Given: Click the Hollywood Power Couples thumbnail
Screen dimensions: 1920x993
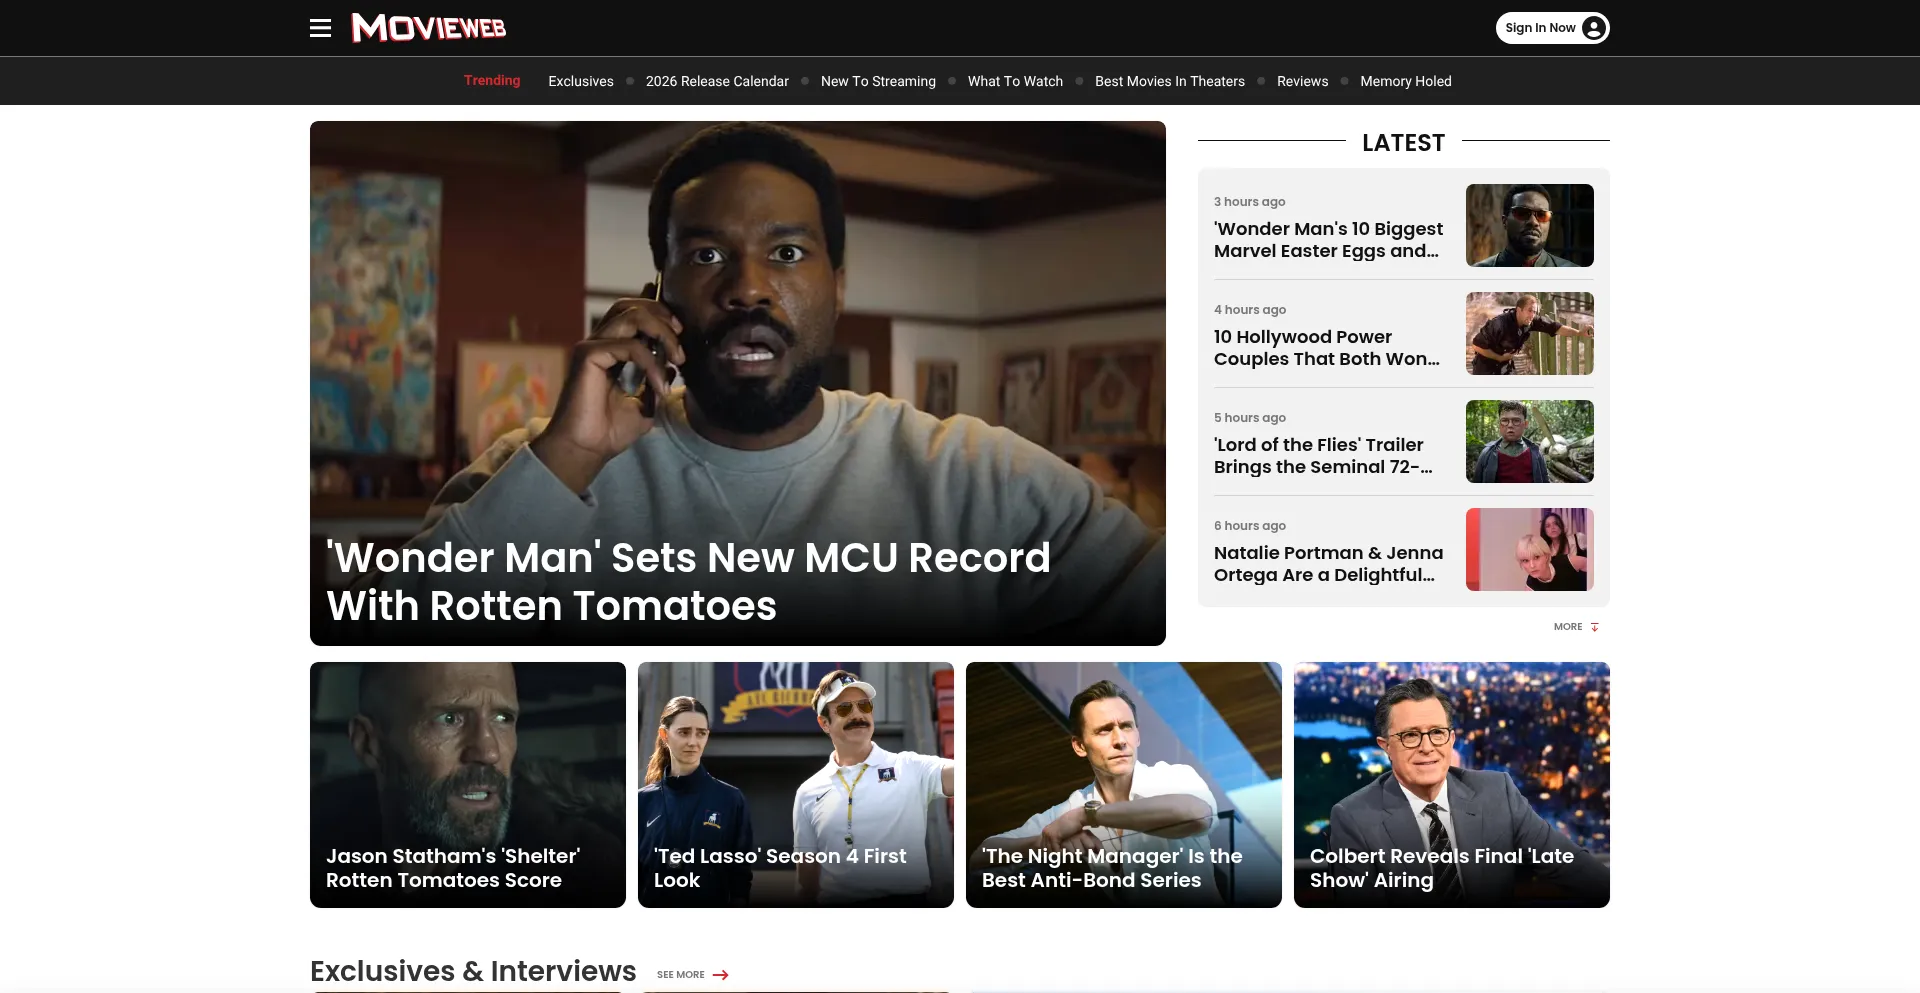Looking at the screenshot, I should 1529,333.
